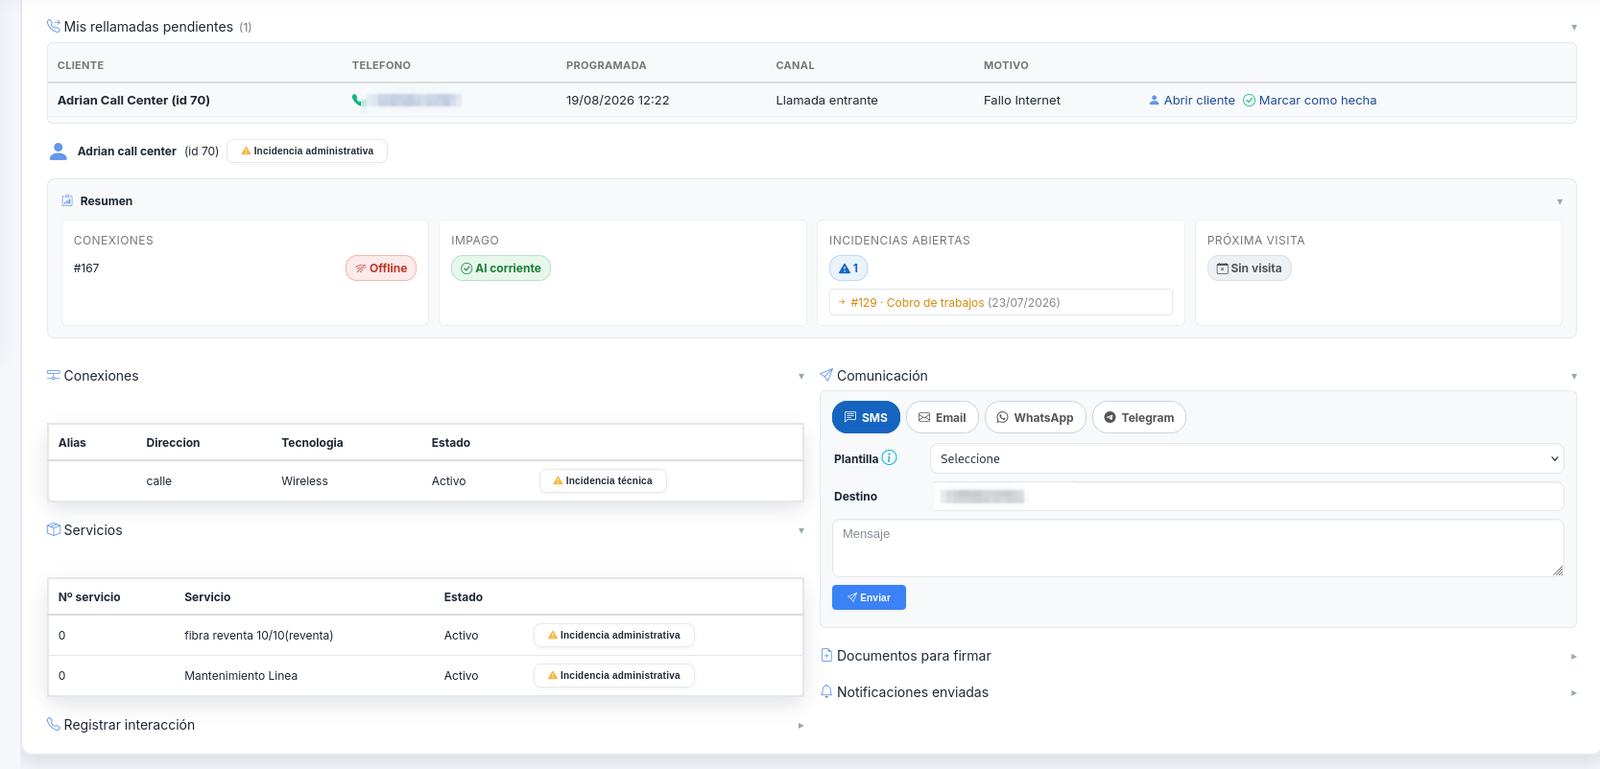1600x769 pixels.
Task: Click the user avatar icon of Adrian call center
Action: click(58, 151)
